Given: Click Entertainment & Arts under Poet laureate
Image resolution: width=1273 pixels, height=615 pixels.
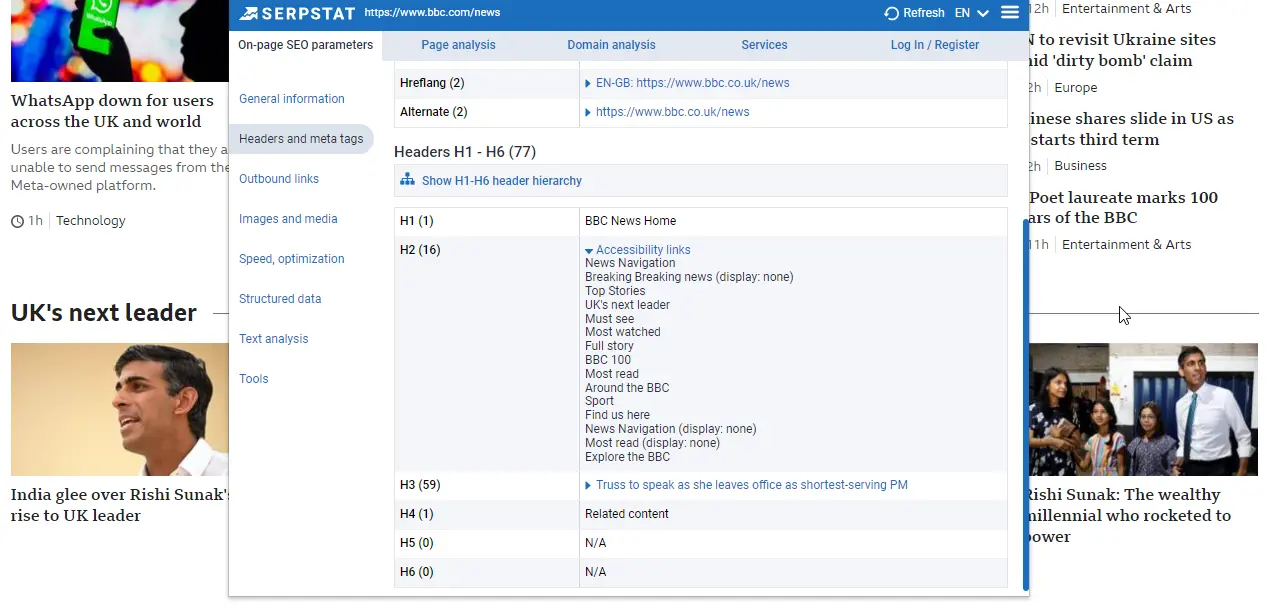Looking at the screenshot, I should [x=1127, y=245].
